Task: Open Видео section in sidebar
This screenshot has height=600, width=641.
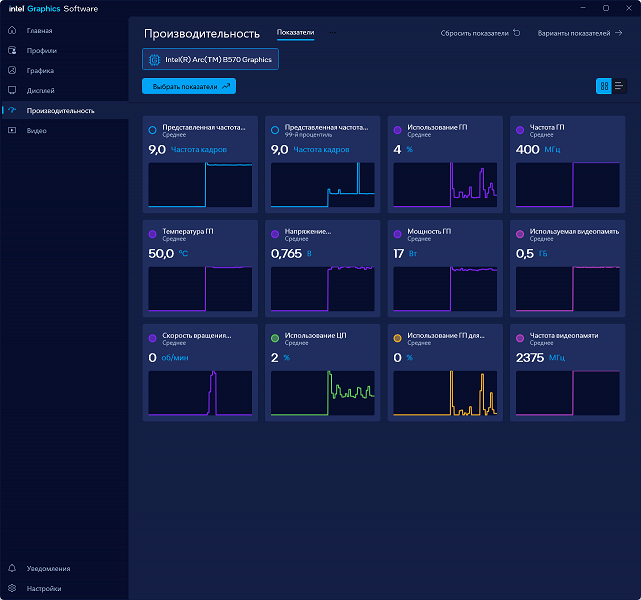Action: click(x=36, y=130)
